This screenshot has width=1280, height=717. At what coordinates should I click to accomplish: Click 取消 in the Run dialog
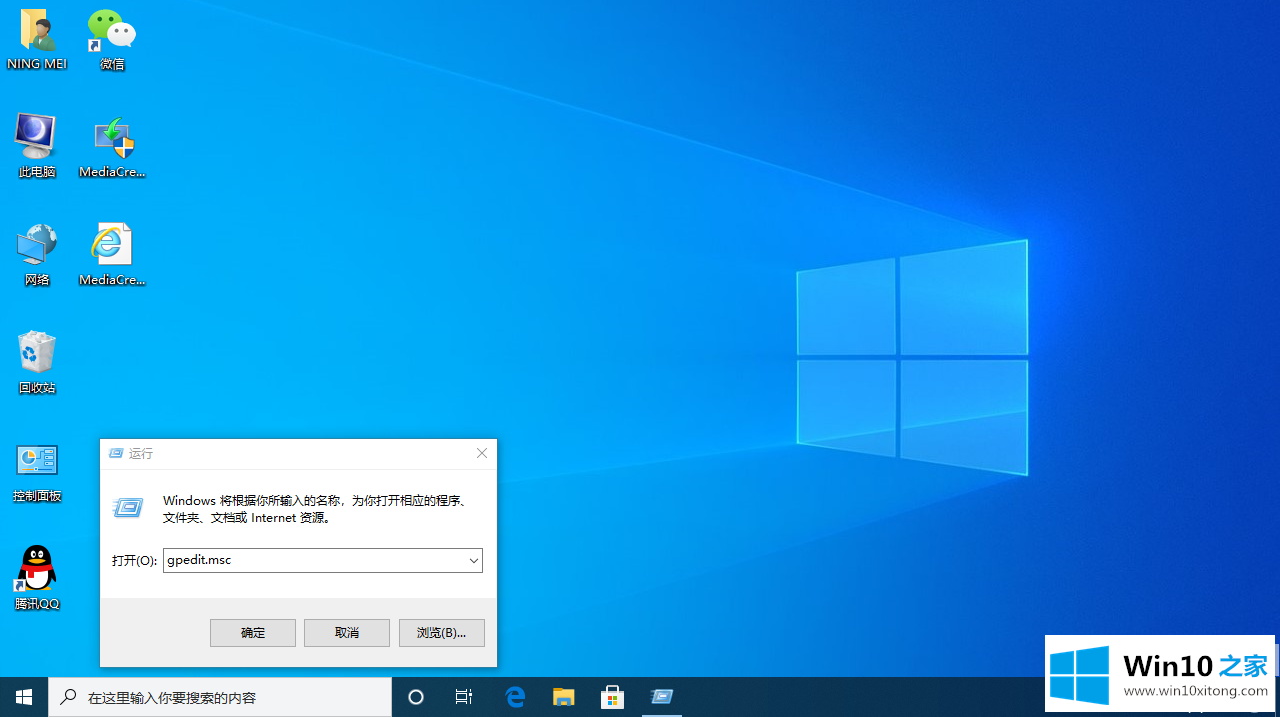point(347,633)
